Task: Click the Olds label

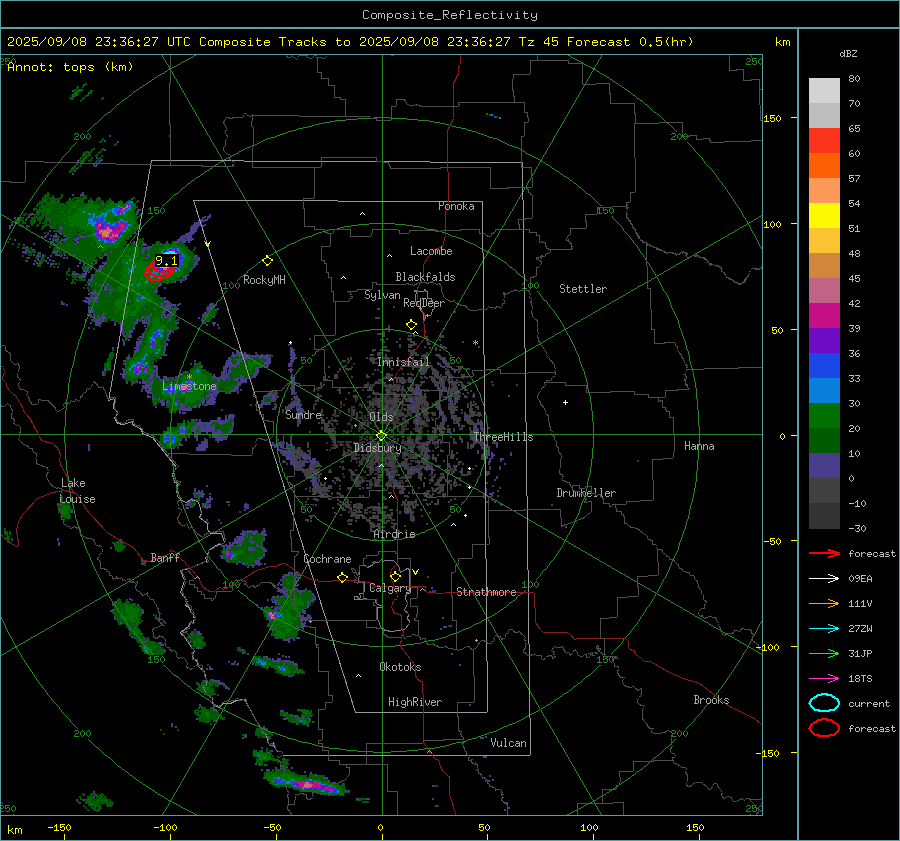Action: point(381,416)
